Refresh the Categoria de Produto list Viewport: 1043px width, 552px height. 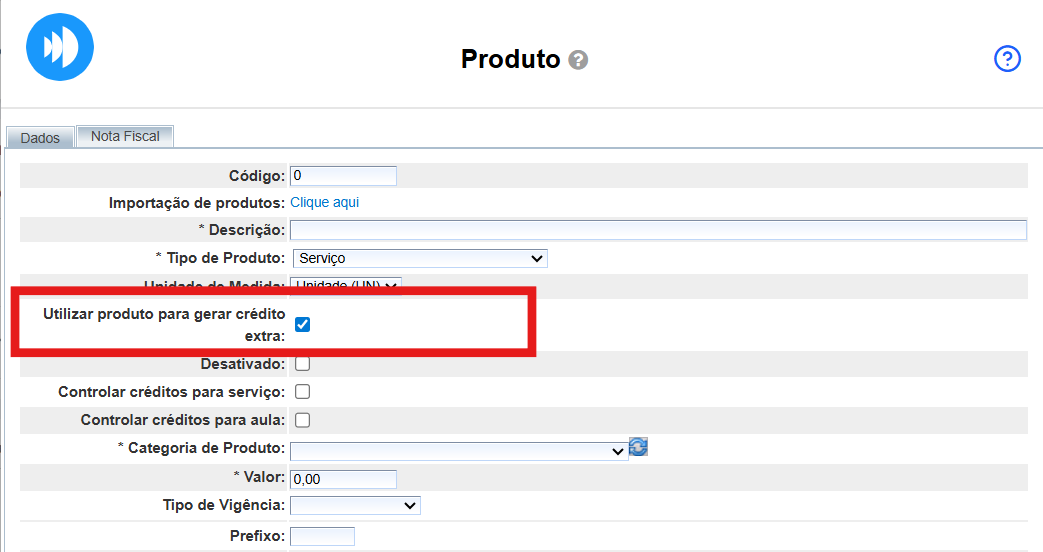pos(638,446)
